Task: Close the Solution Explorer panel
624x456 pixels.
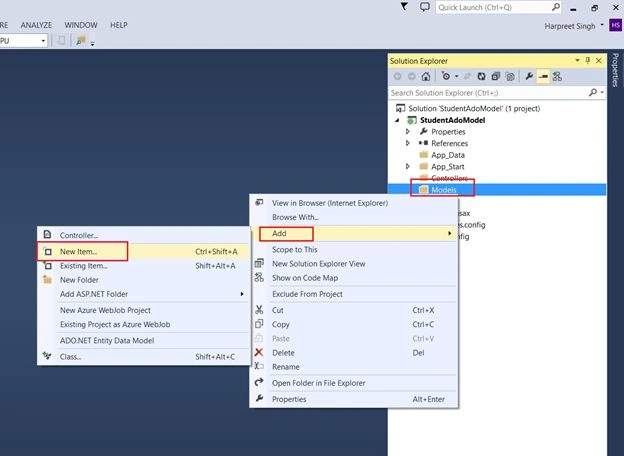Action: [599, 60]
